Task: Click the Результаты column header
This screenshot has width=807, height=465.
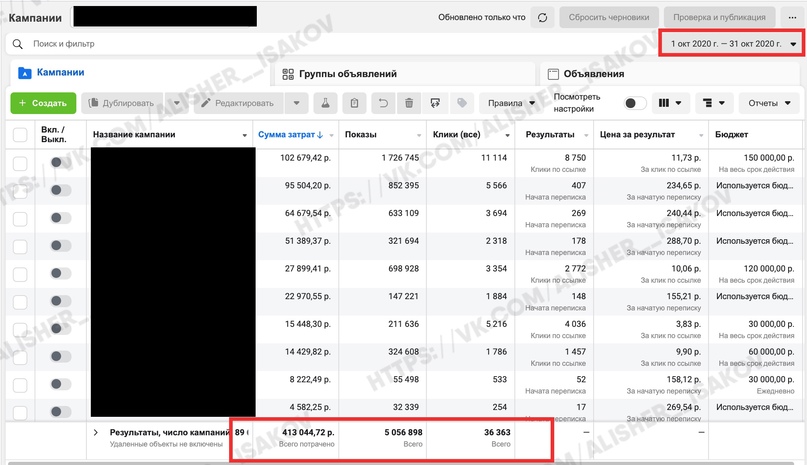Action: click(550, 134)
